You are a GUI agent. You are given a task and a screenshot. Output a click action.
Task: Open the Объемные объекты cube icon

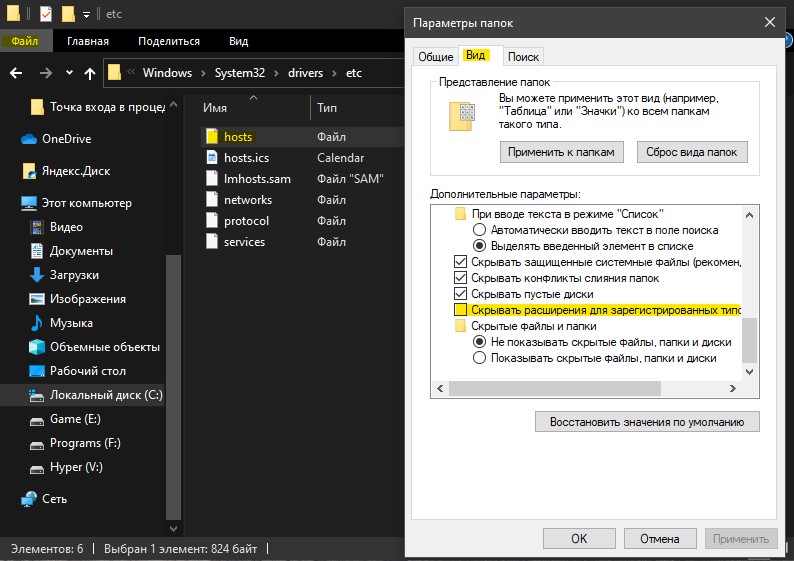point(36,347)
